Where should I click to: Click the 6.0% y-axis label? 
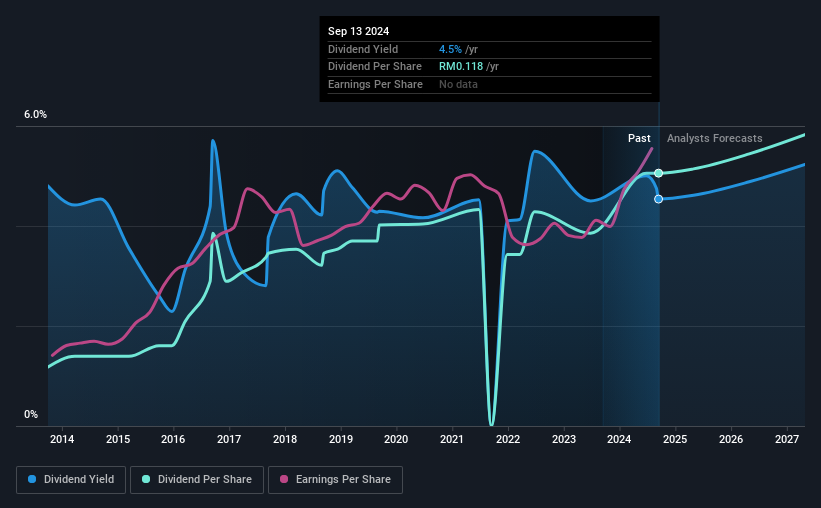pyautogui.click(x=35, y=115)
